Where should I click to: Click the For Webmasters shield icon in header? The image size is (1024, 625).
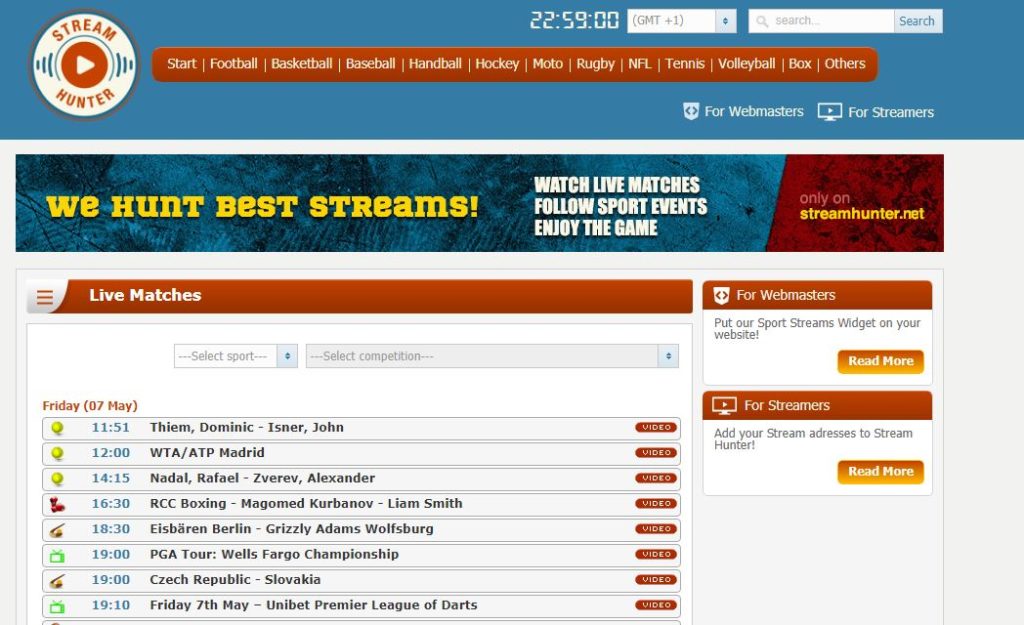691,112
